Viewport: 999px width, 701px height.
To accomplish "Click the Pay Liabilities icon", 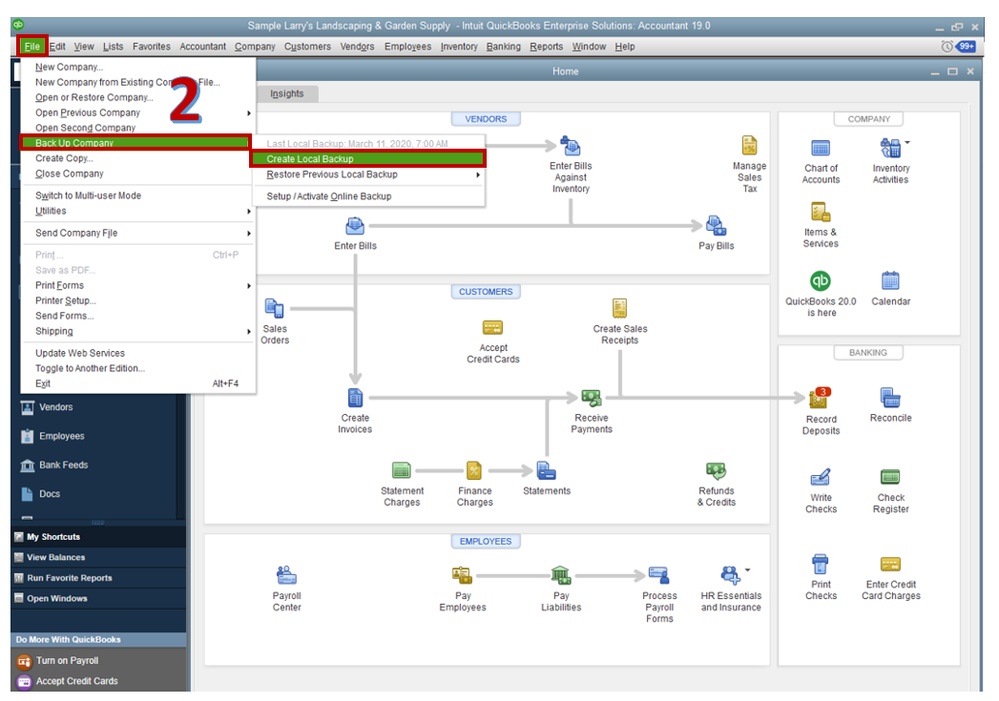I will coord(561,575).
